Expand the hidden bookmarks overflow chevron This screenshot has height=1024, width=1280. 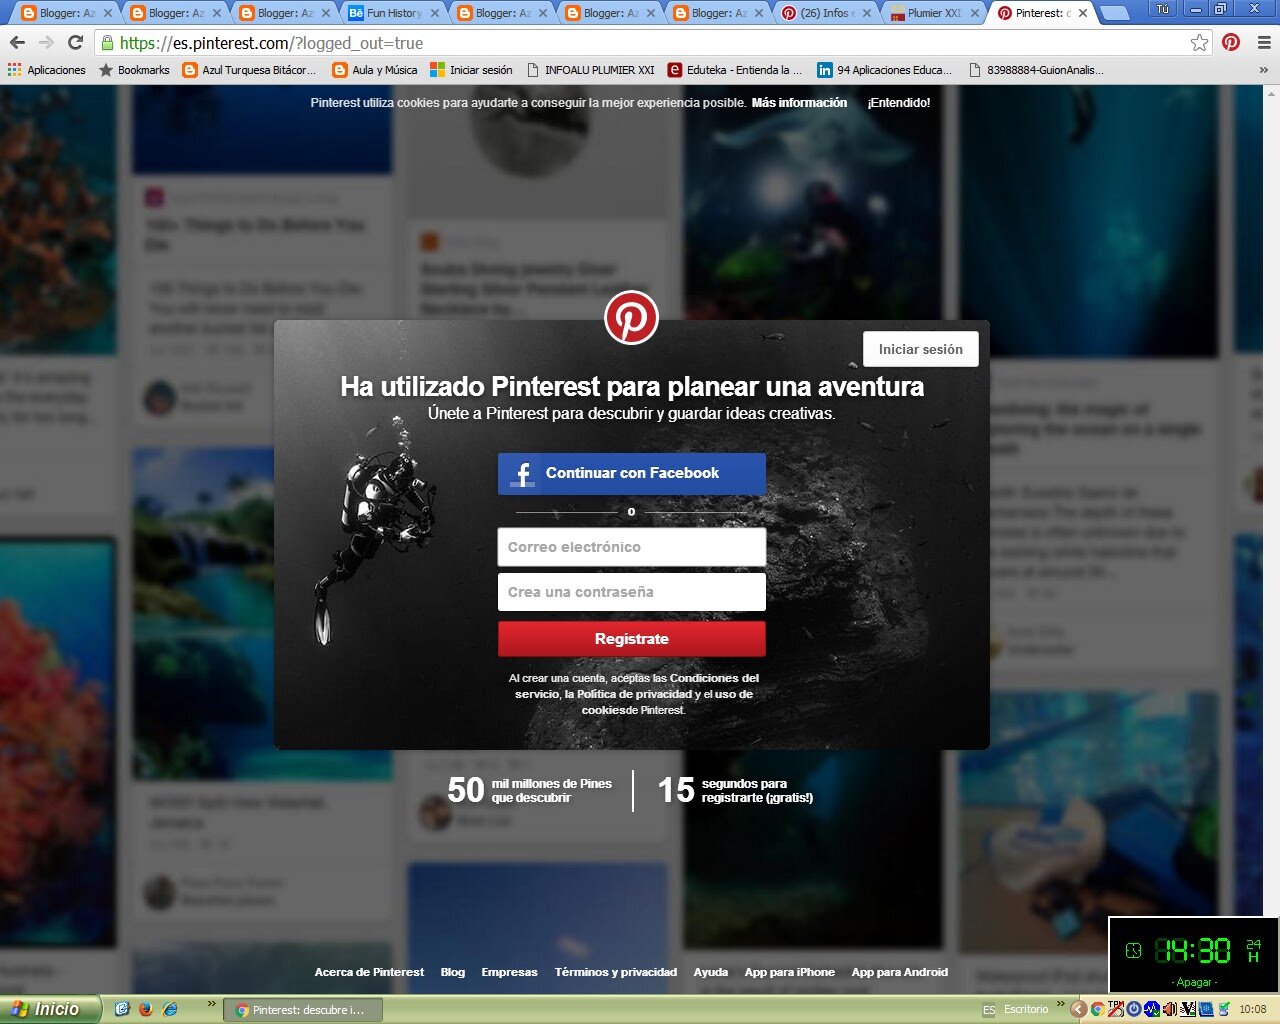pyautogui.click(x=1263, y=70)
